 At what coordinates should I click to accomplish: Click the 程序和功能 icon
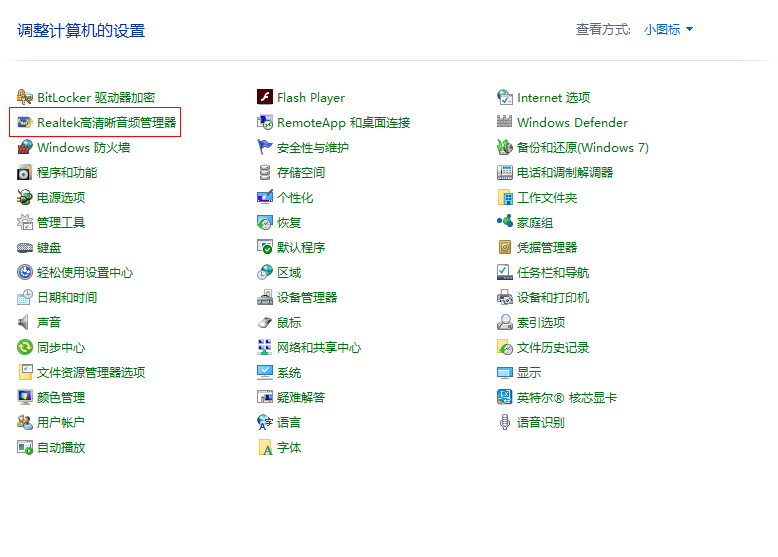pos(25,172)
